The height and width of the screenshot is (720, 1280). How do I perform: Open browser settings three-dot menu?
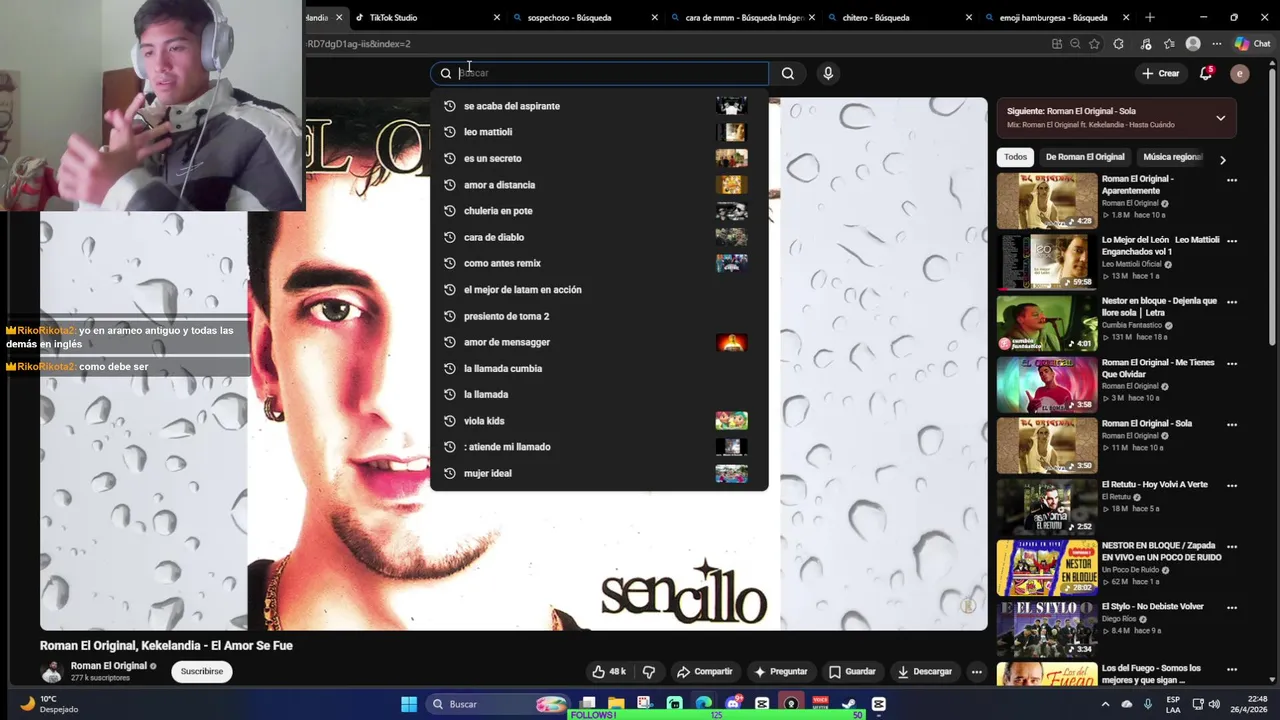1217,44
